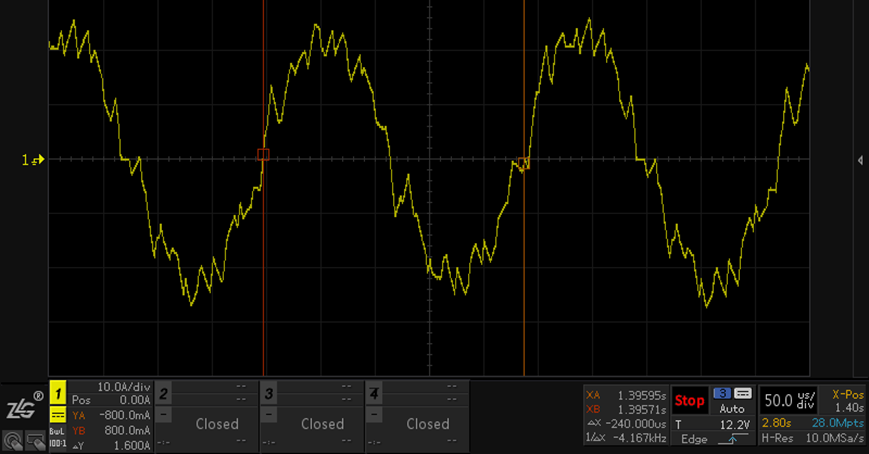Change the 10.0A/div vertical scale
The image size is (869, 454).
pyautogui.click(x=124, y=387)
